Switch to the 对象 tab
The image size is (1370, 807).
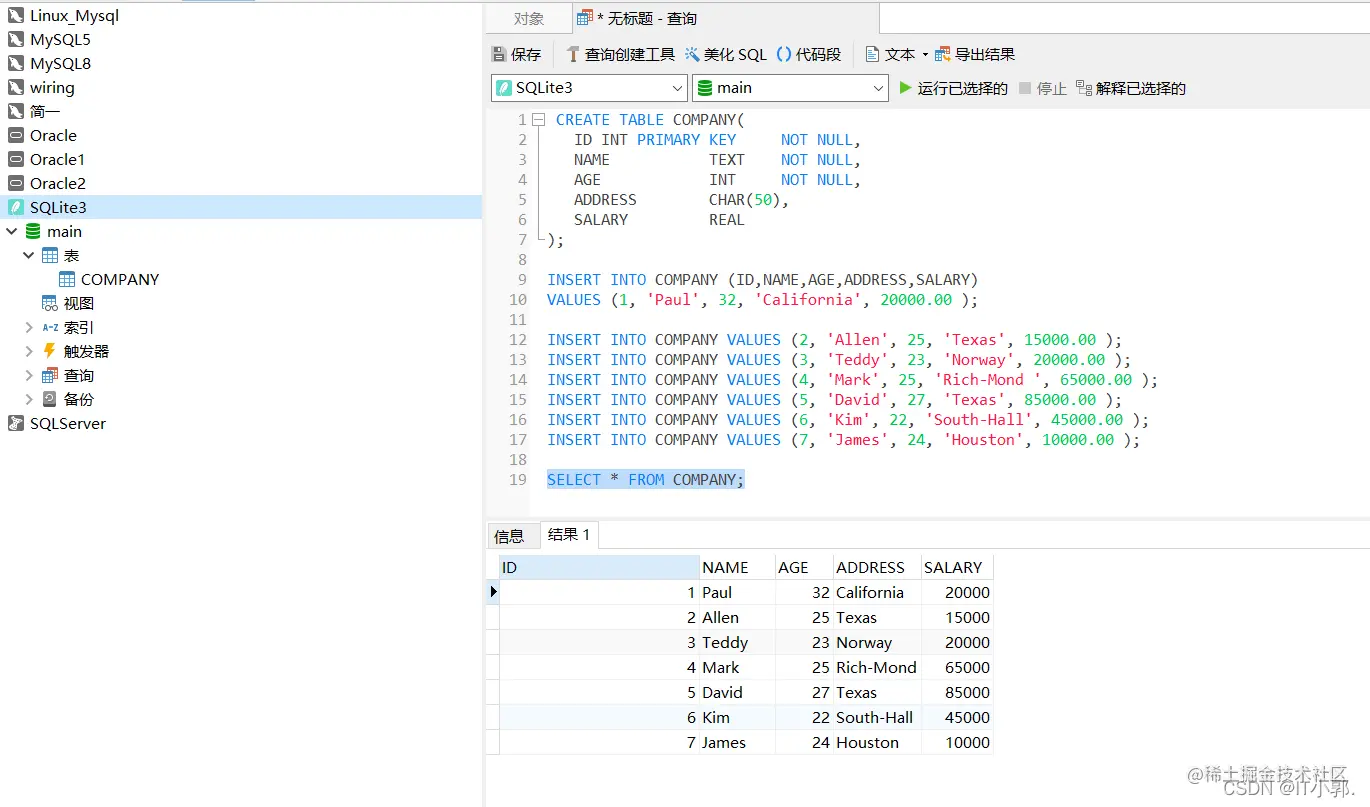529,19
